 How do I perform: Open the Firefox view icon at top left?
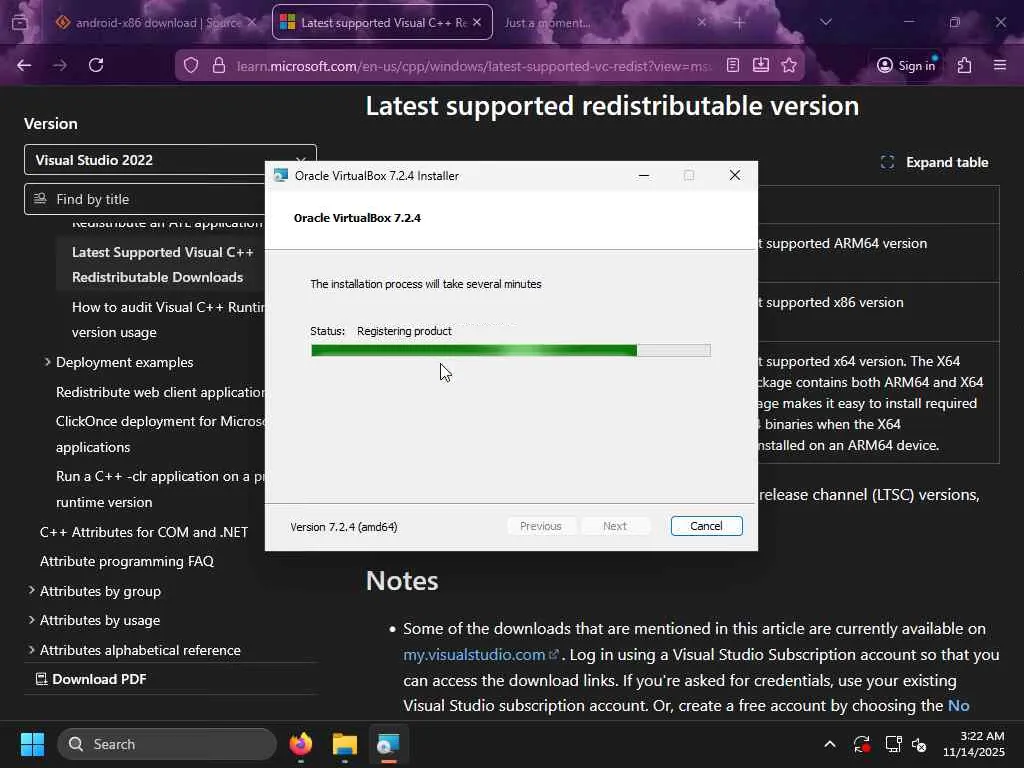[x=20, y=22]
